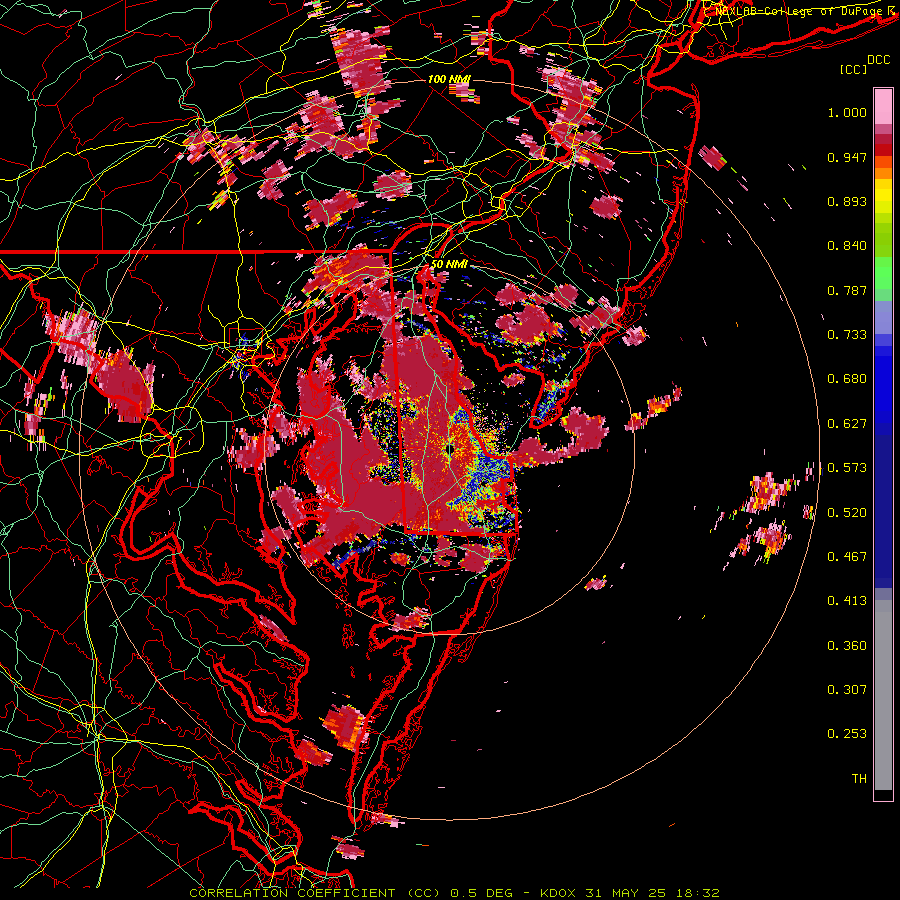Select the 0.840 scale value
Image resolution: width=900 pixels, height=900 pixels.
(847, 246)
